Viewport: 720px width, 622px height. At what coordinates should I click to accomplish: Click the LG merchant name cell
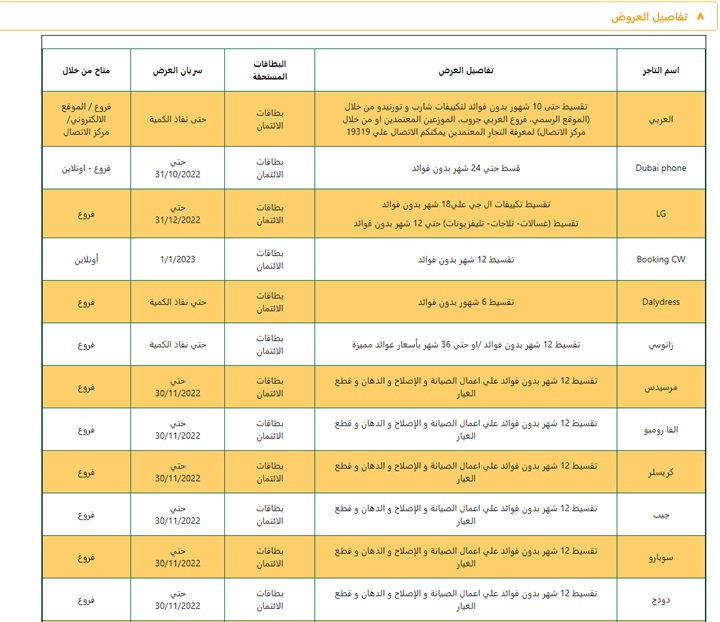coord(661,213)
